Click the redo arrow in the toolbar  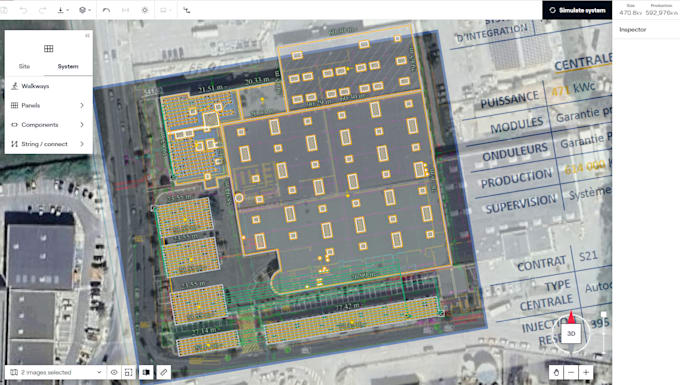click(42, 10)
